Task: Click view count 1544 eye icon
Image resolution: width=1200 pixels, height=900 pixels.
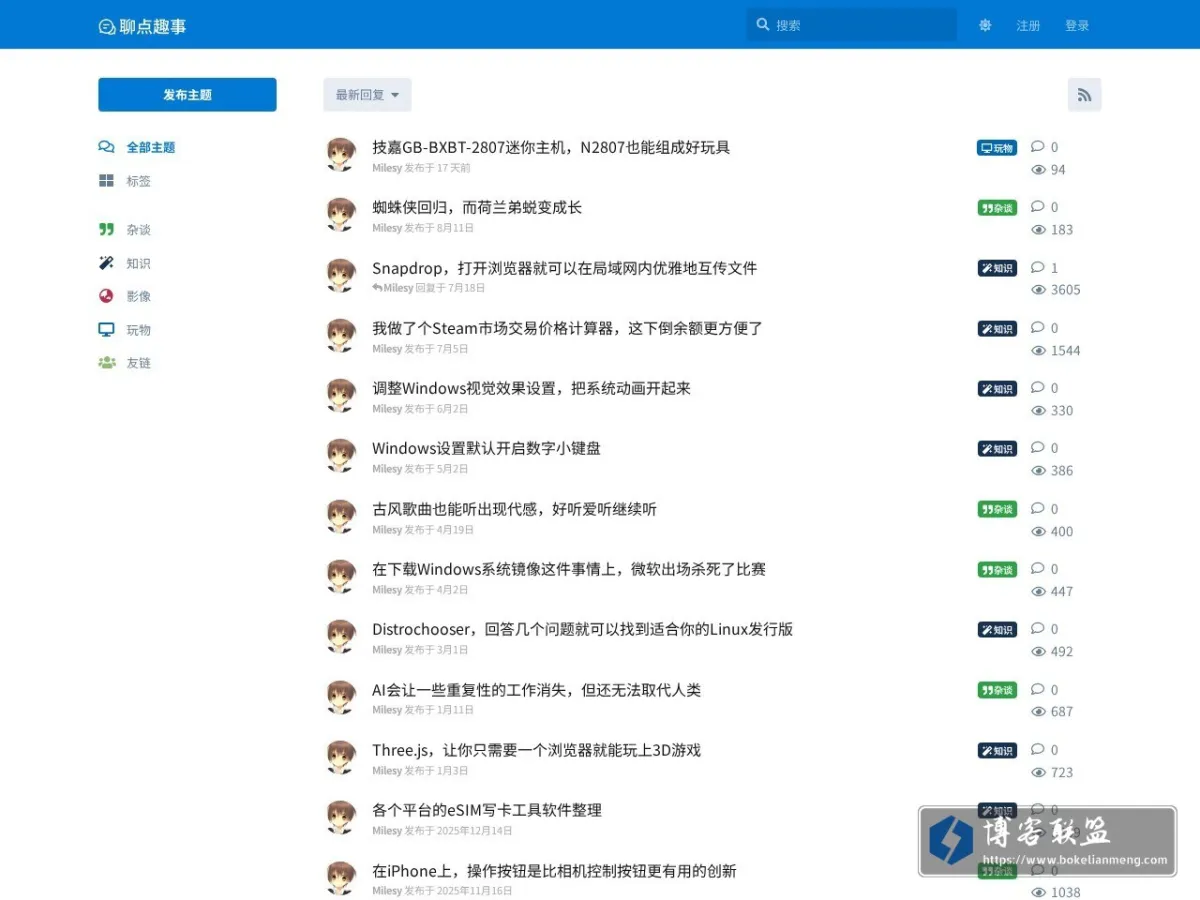Action: [x=1038, y=351]
